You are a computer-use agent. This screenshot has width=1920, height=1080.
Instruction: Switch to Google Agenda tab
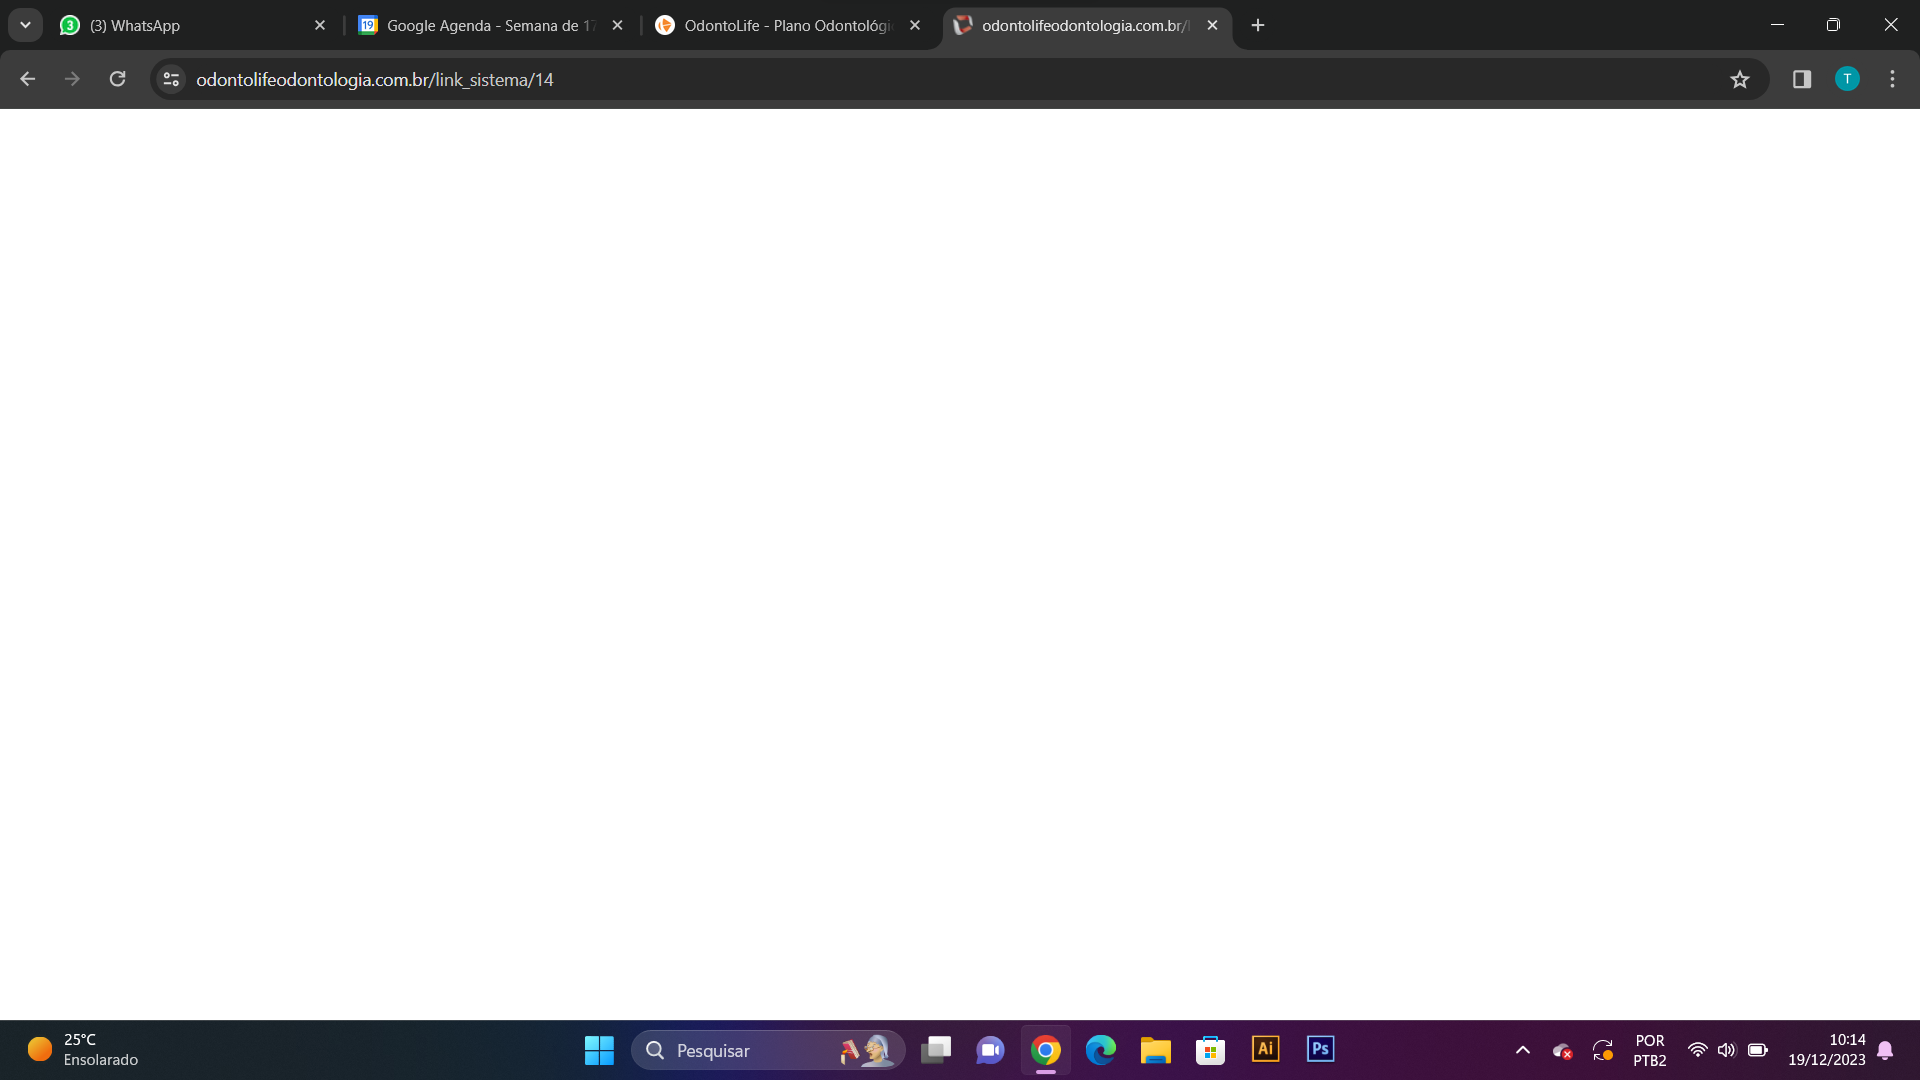(x=480, y=25)
